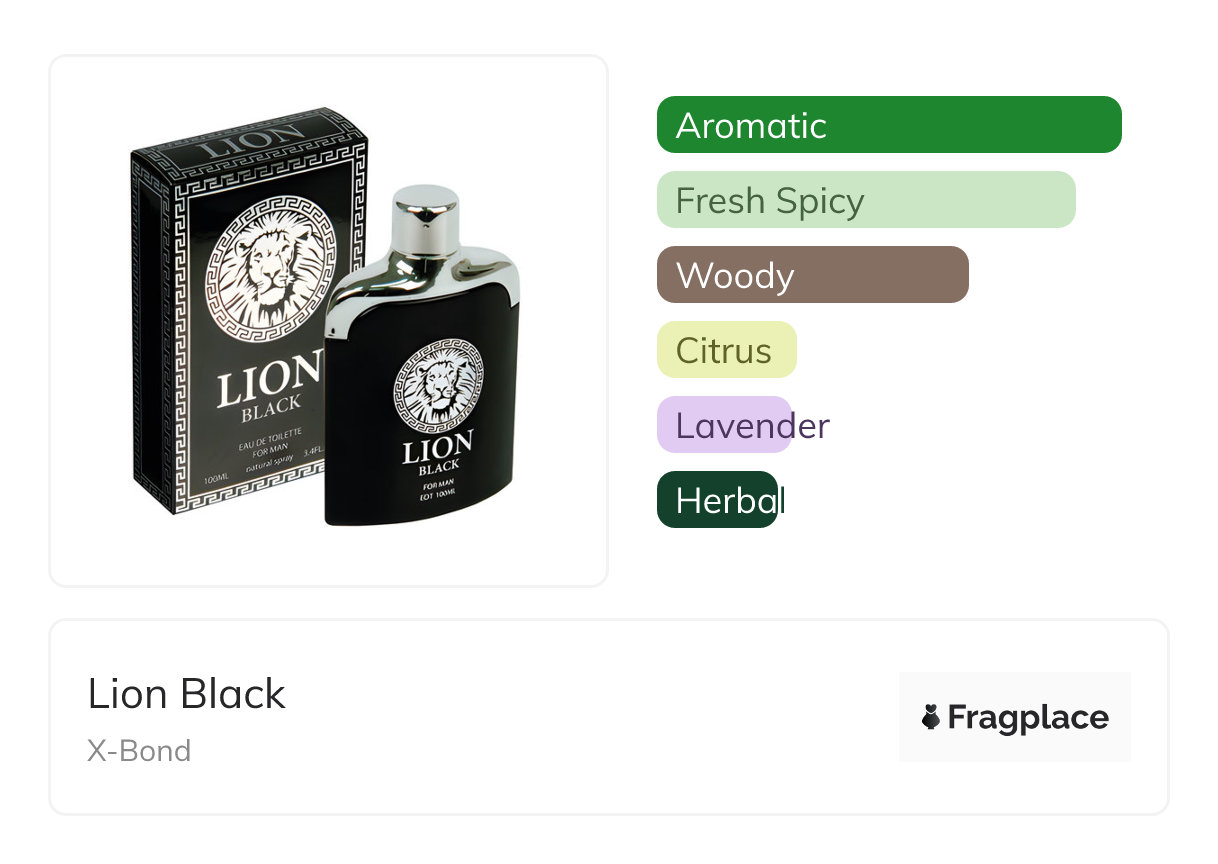Viewport: 1218px width, 864px height.
Task: Click the 100ML marking on the box
Action: tap(217, 481)
